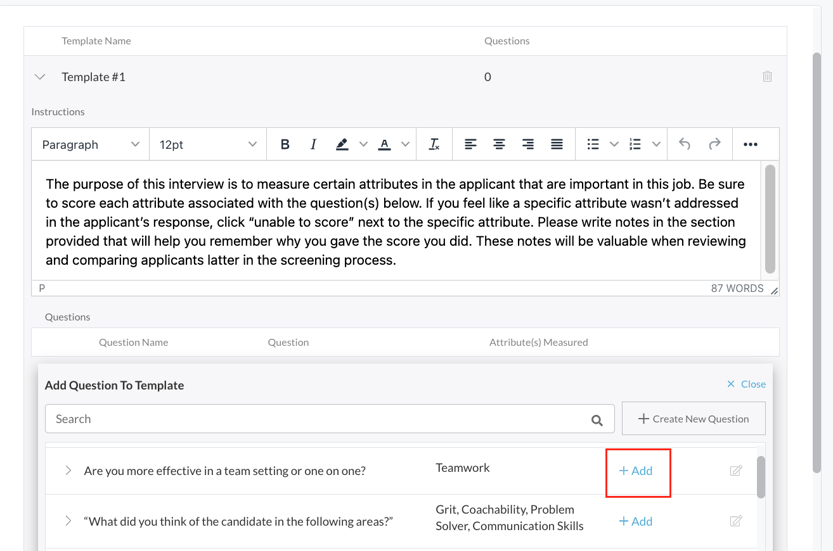Click Create New Question button
This screenshot has width=833, height=551.
click(x=693, y=419)
